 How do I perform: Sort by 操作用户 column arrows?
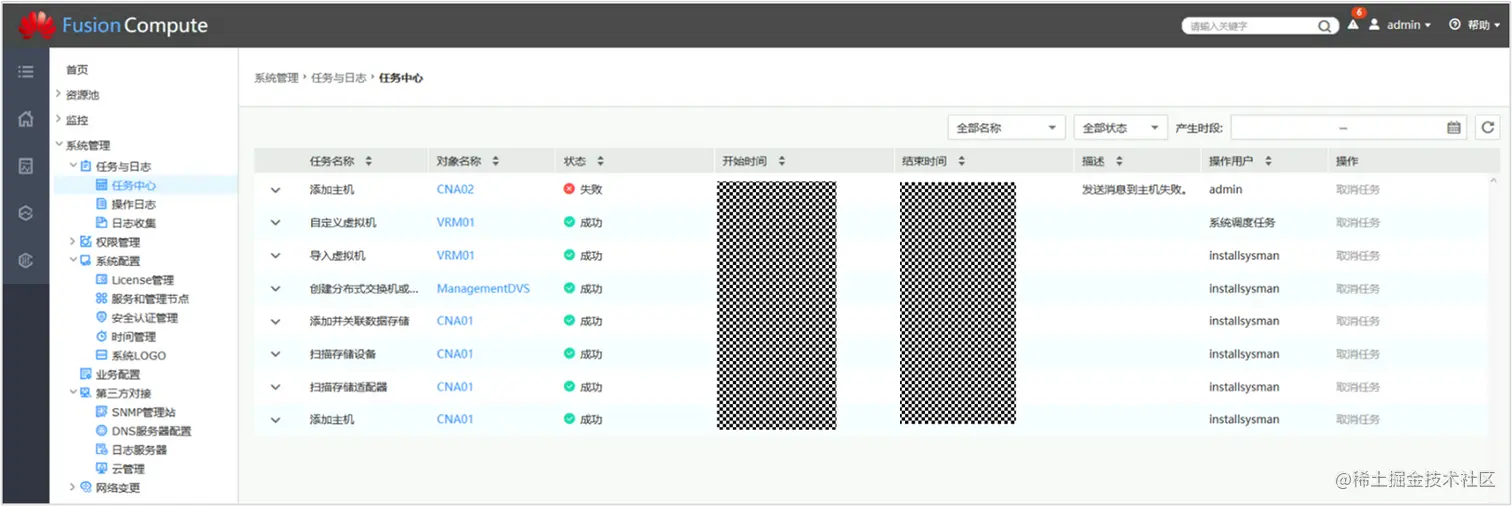pos(1268,161)
